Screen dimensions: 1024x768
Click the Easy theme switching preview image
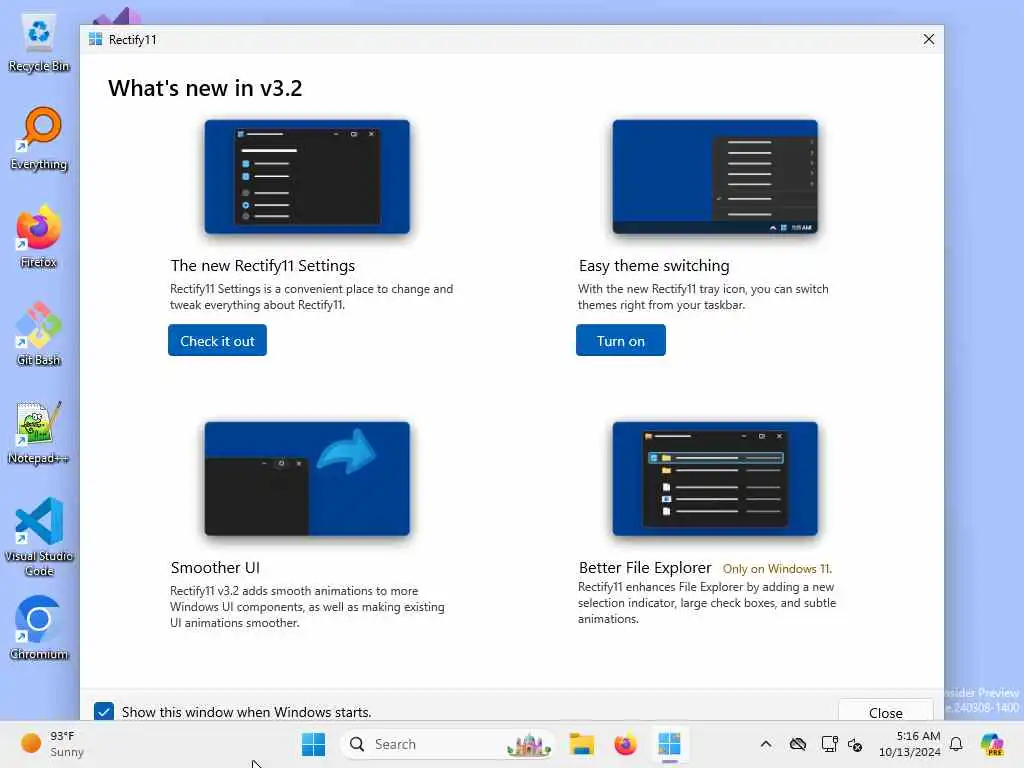(x=714, y=177)
